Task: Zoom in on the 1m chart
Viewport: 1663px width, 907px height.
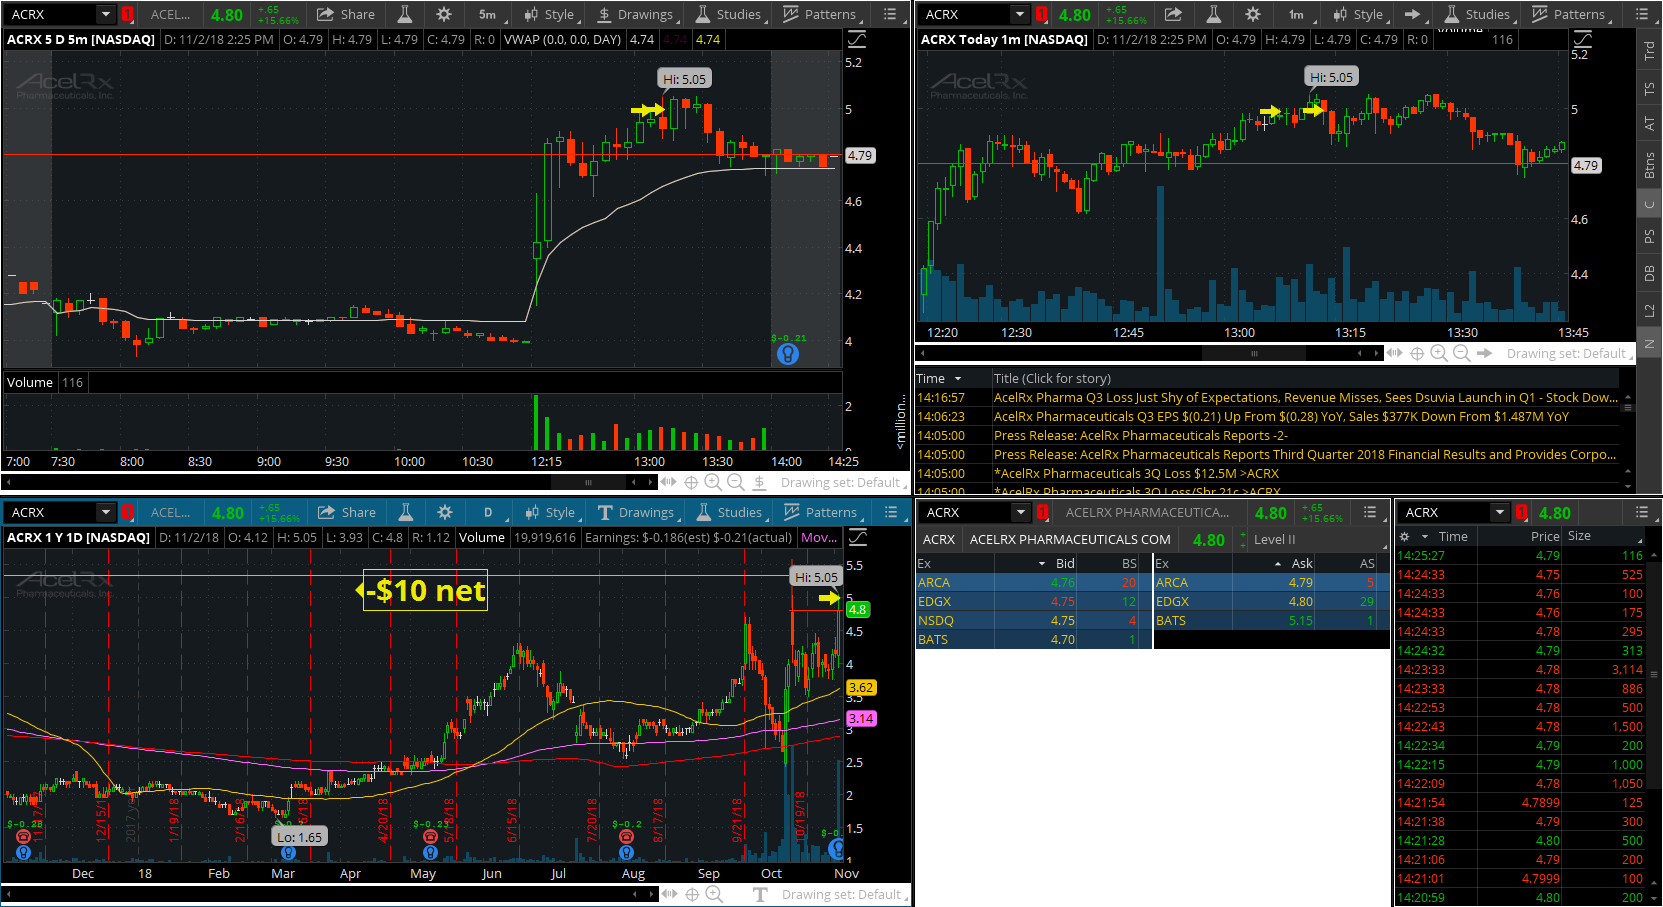Action: 1439,353
